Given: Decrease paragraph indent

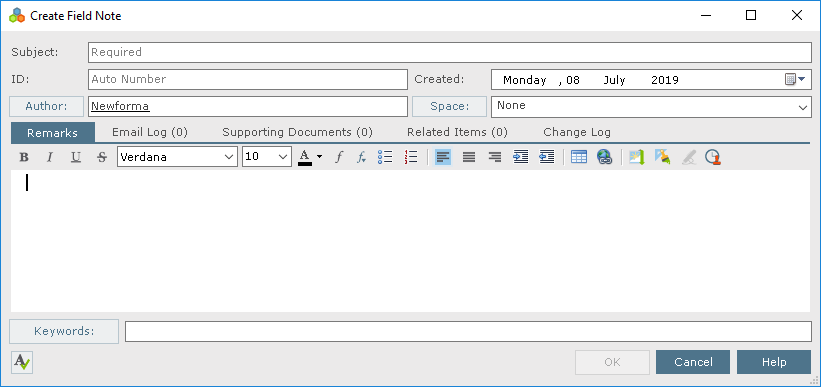Looking at the screenshot, I should click(x=547, y=157).
